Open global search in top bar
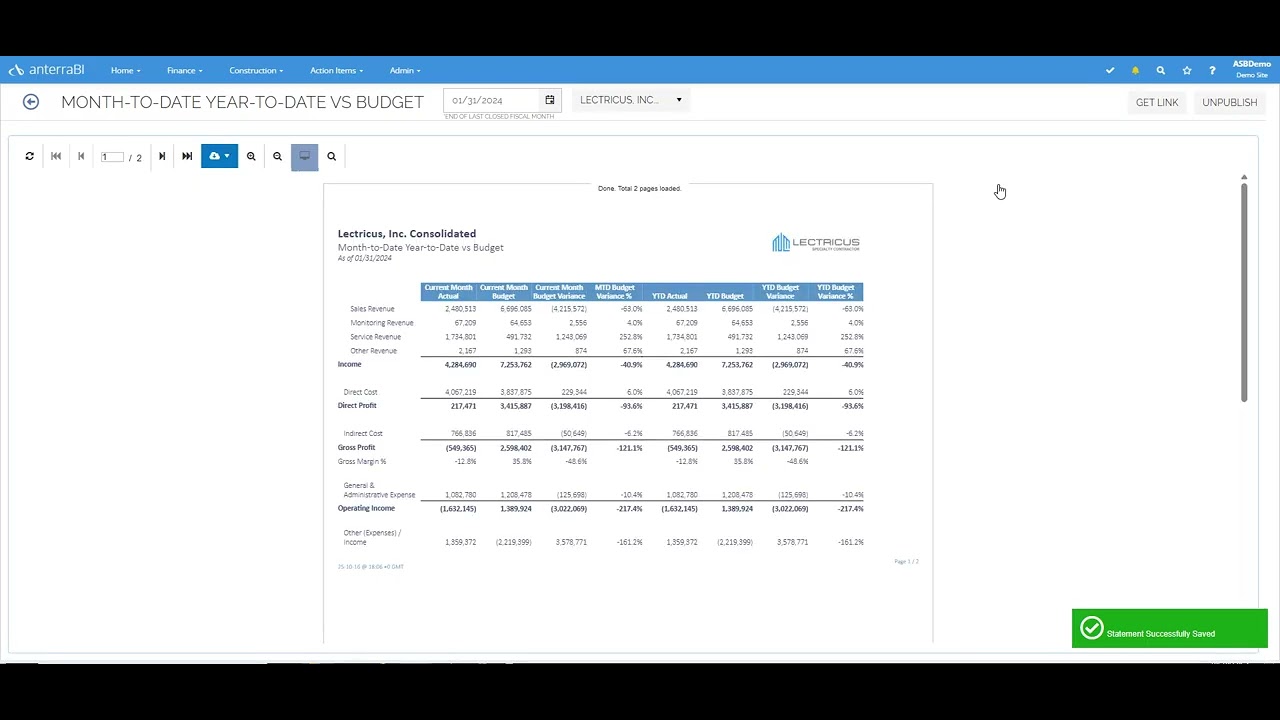 point(1161,71)
